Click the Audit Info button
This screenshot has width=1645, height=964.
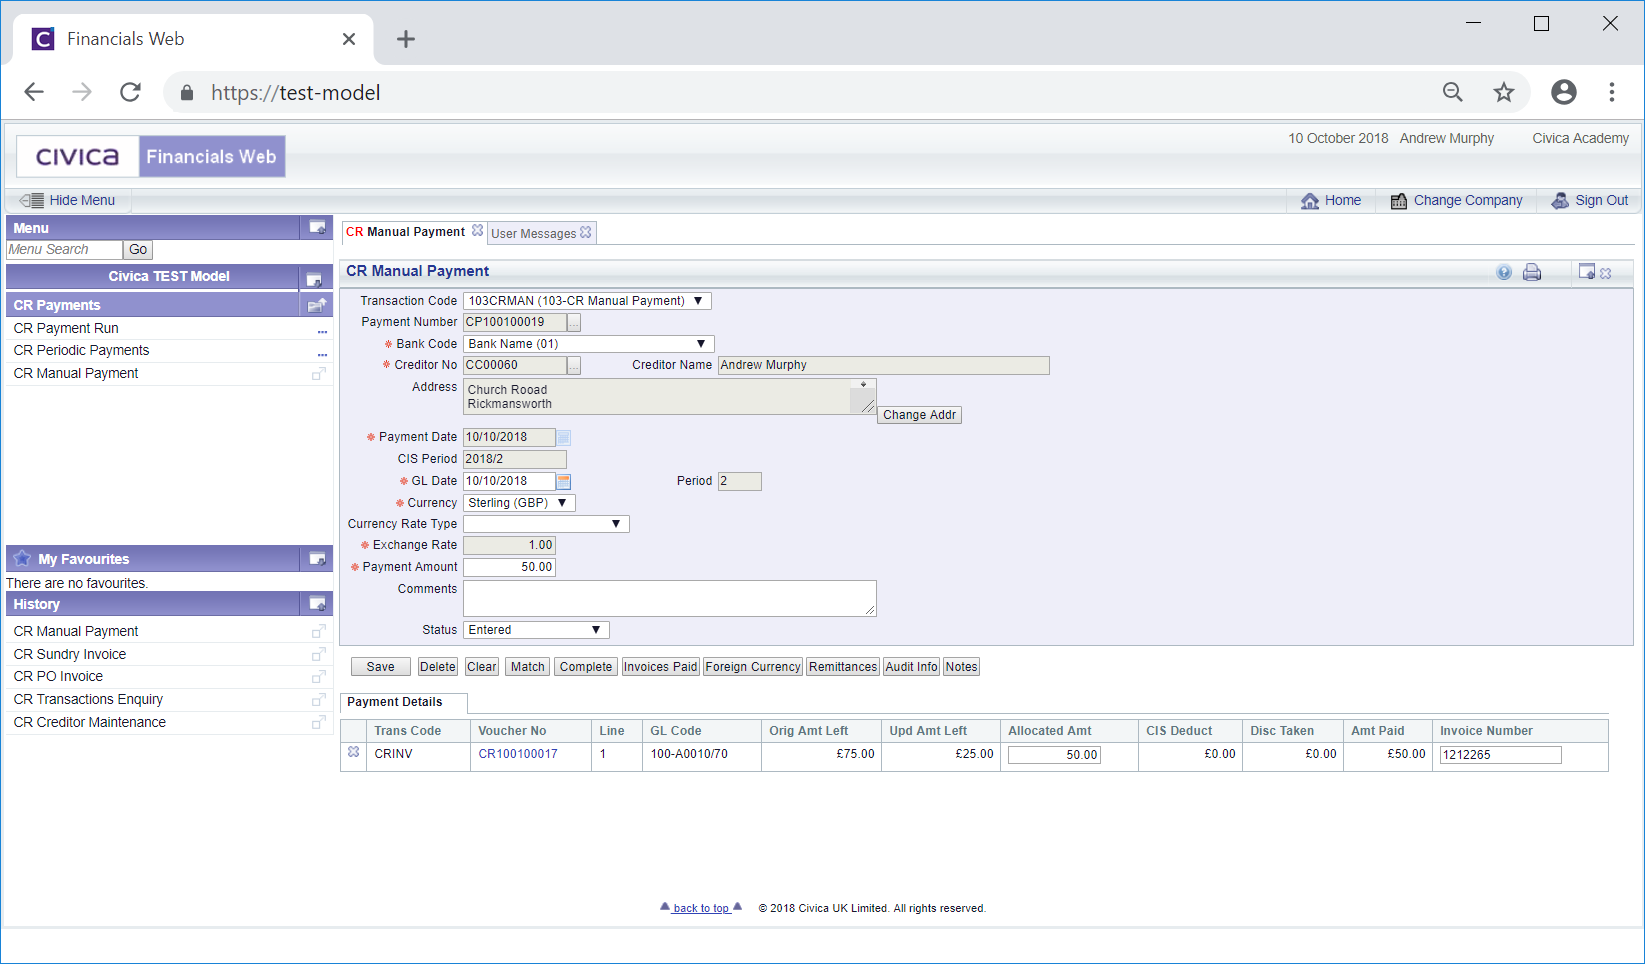(x=912, y=667)
